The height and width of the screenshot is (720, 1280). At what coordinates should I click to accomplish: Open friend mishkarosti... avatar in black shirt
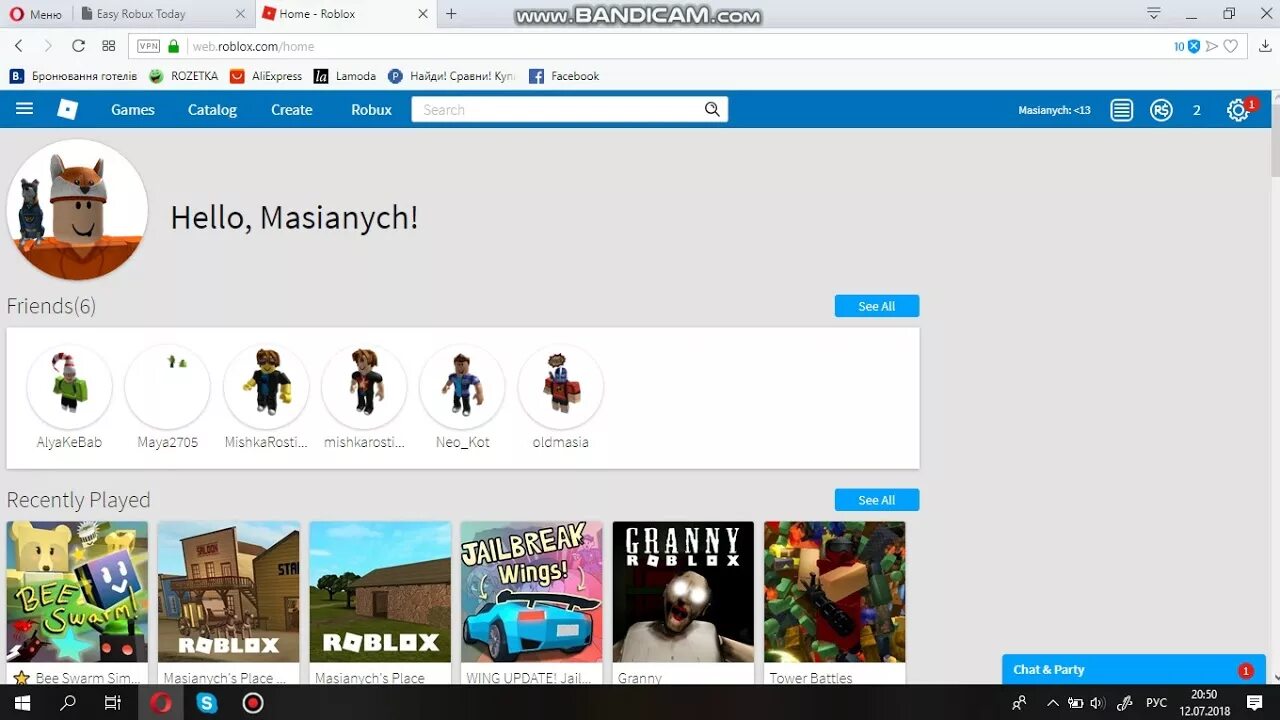pyautogui.click(x=364, y=387)
